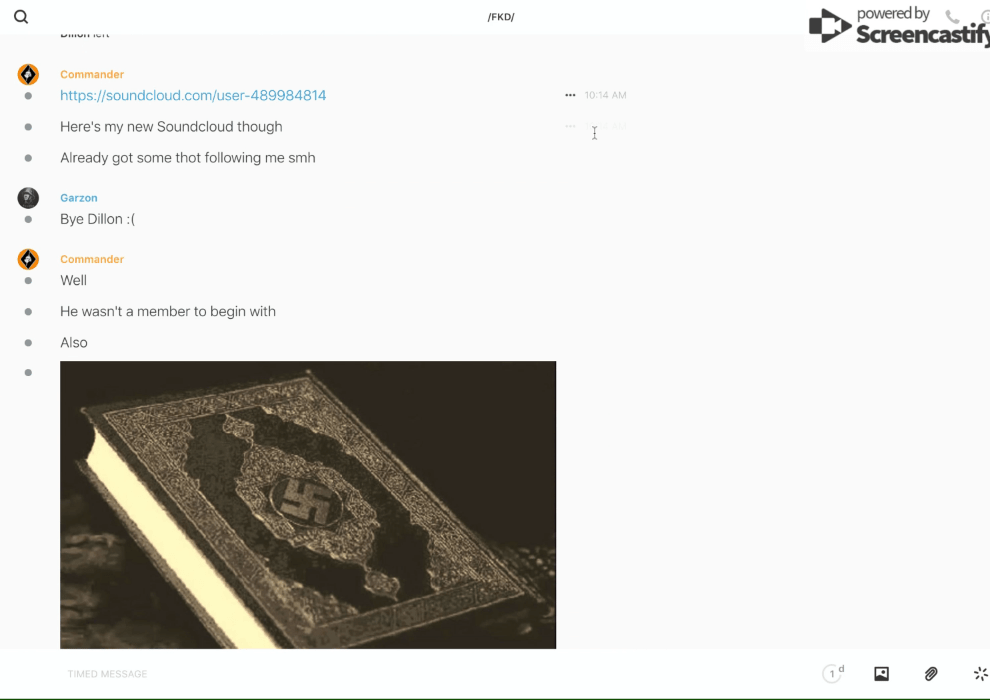The width and height of the screenshot is (990, 700).
Task: Click Commander's avatar above the SoundCloud link
Action: (x=28, y=75)
